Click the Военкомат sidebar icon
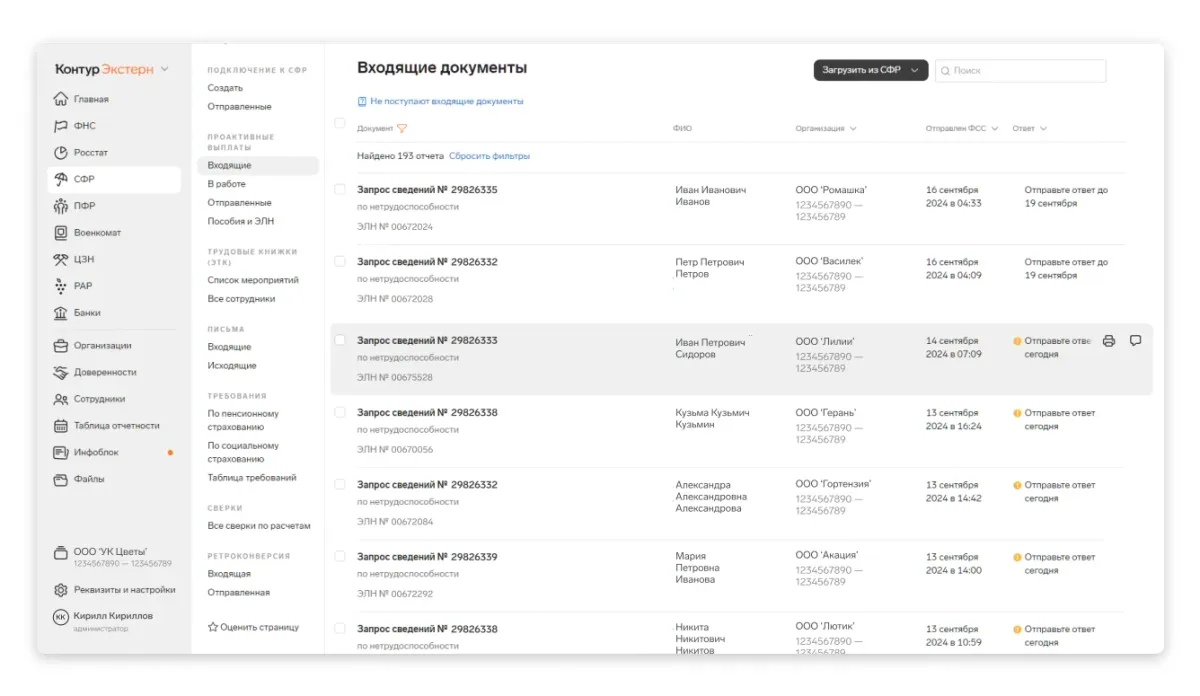 (61, 233)
